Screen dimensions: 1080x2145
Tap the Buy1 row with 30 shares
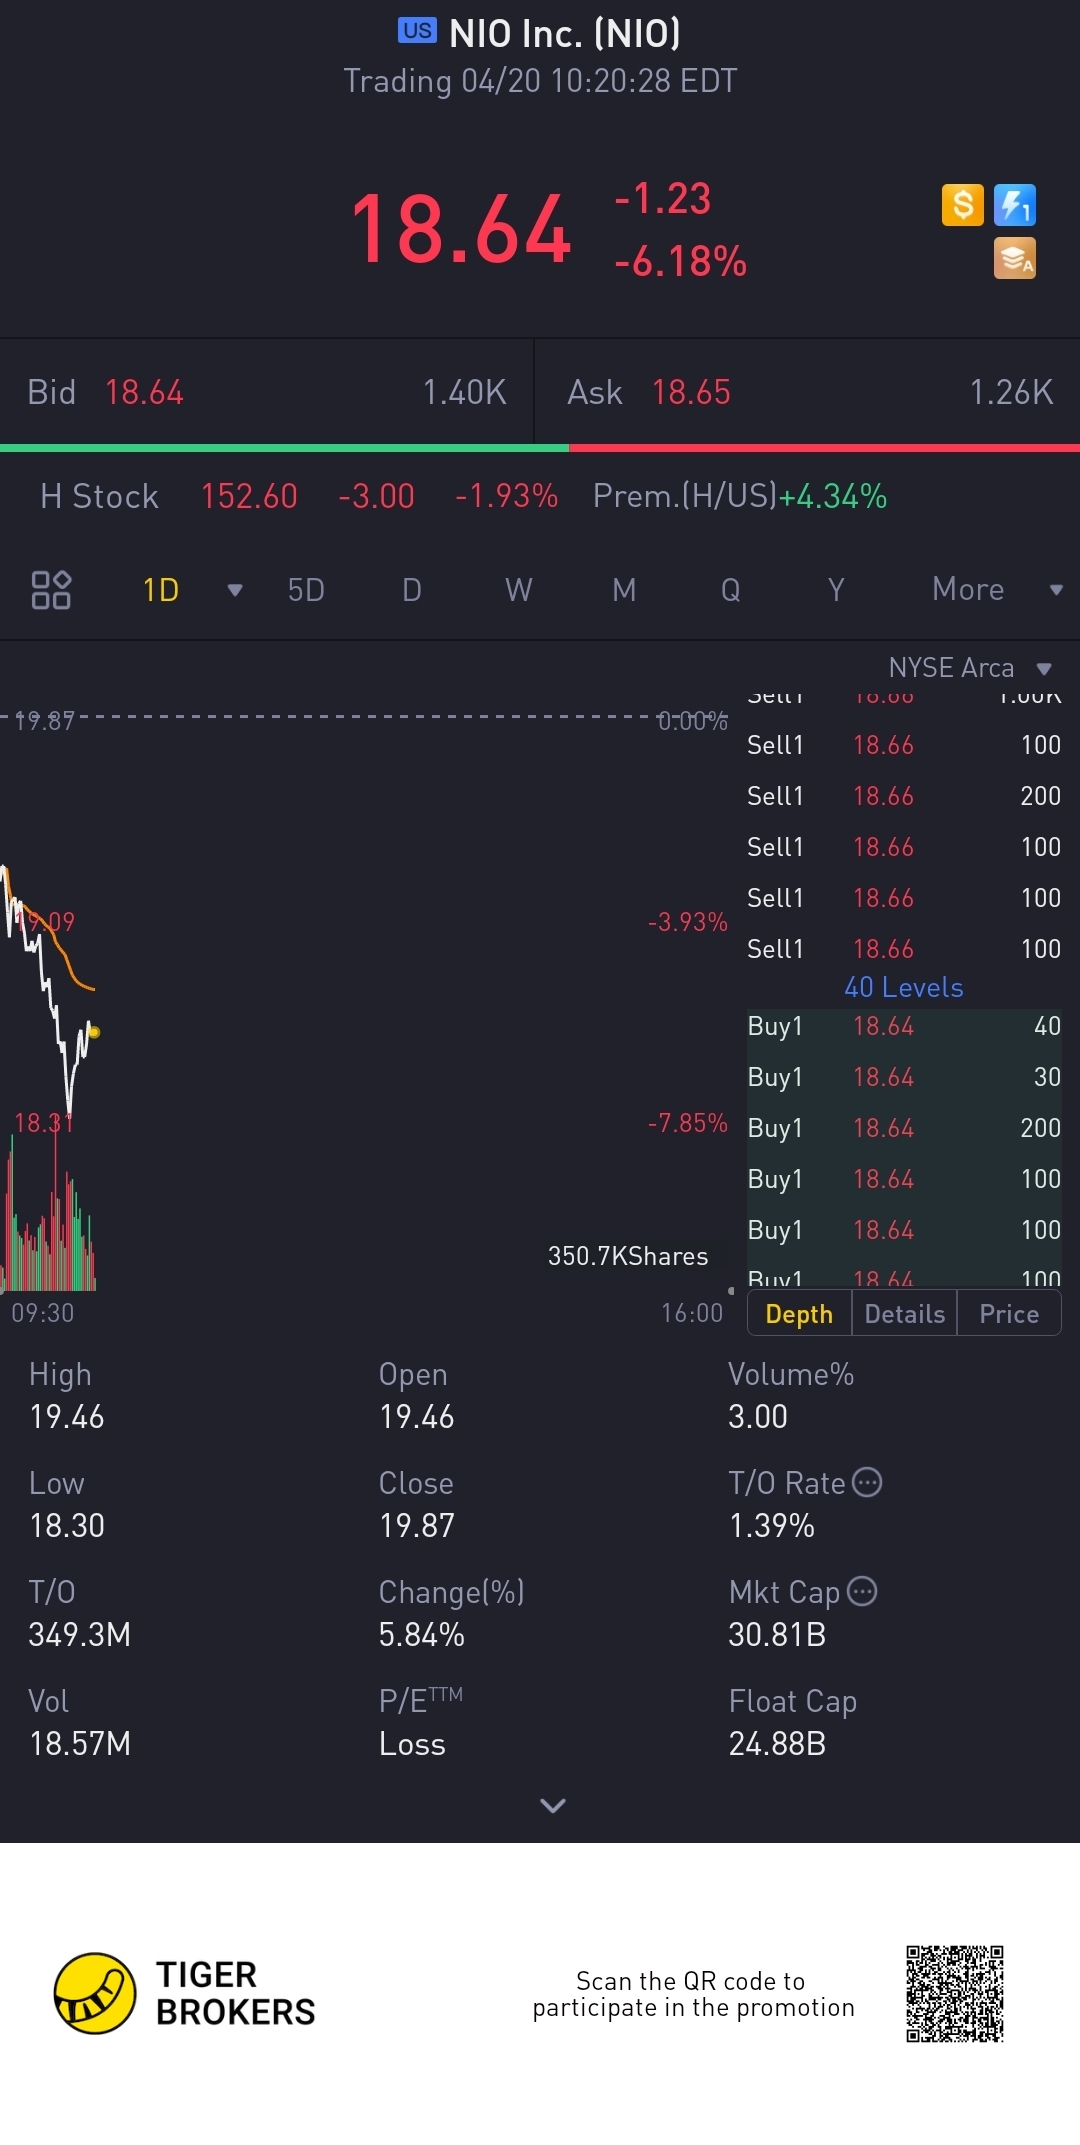coord(904,1077)
